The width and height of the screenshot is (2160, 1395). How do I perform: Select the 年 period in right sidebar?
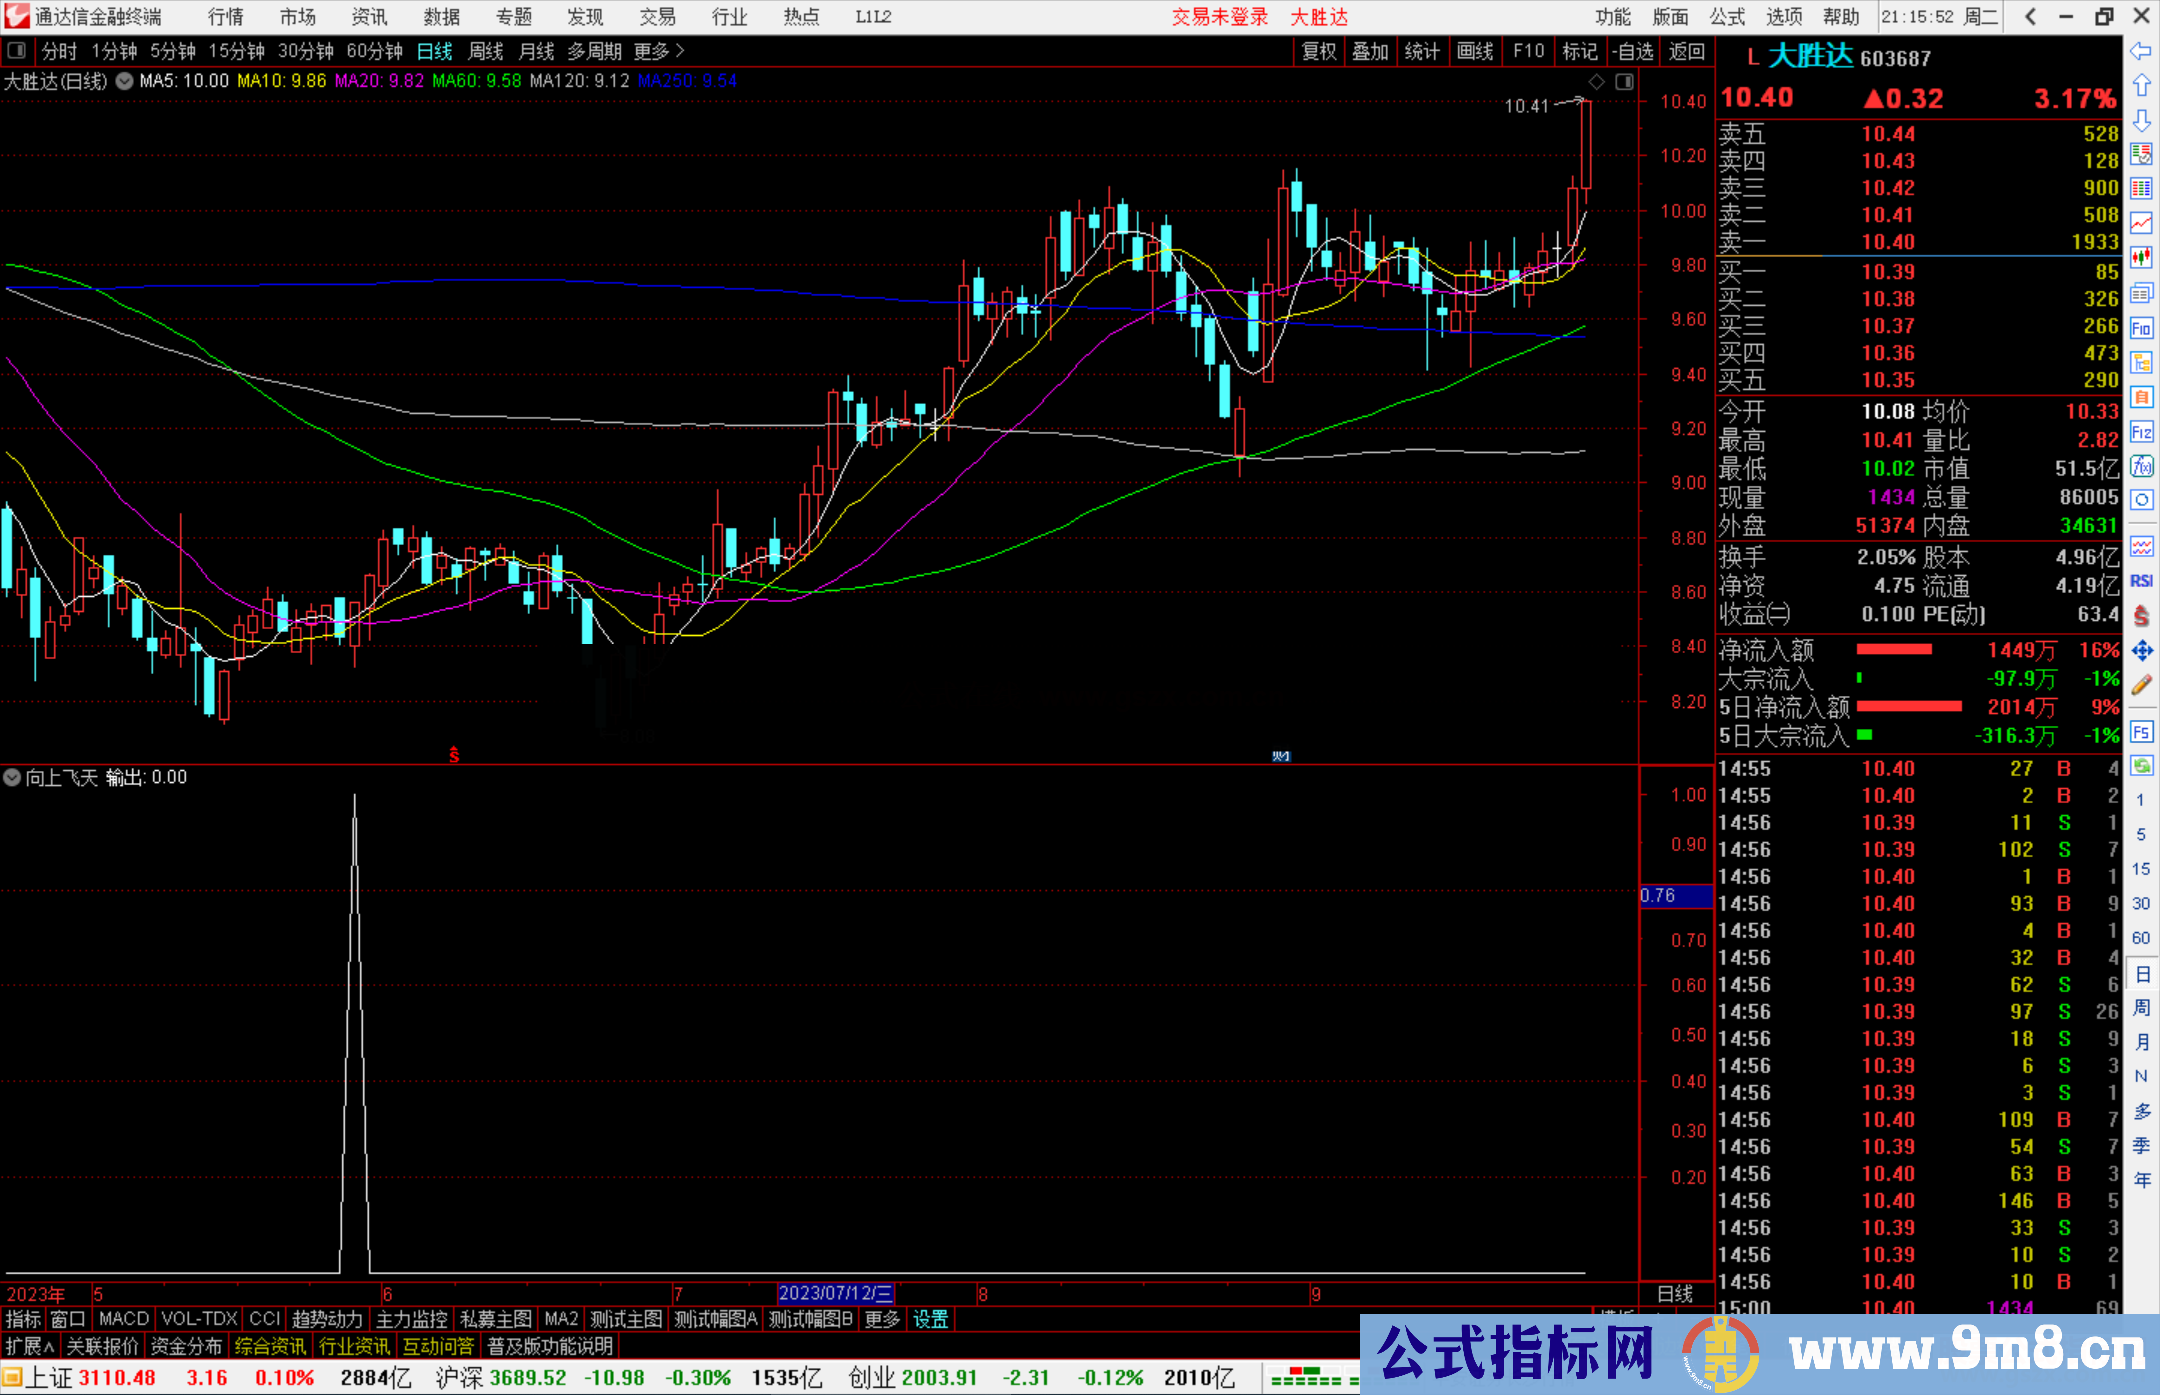click(2141, 1181)
